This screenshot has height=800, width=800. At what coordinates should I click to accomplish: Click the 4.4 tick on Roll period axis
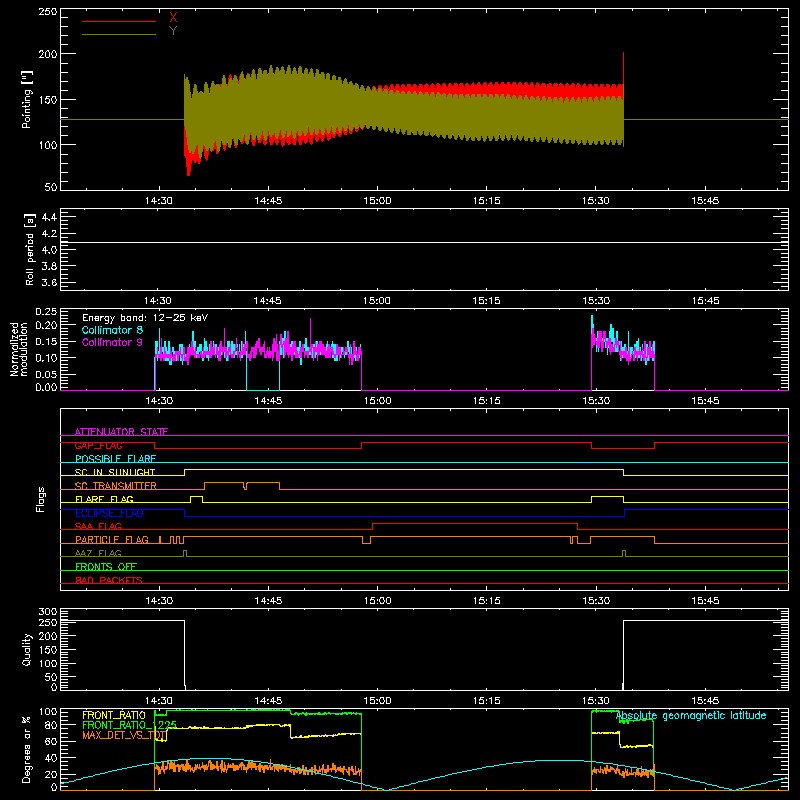pyautogui.click(x=49, y=217)
